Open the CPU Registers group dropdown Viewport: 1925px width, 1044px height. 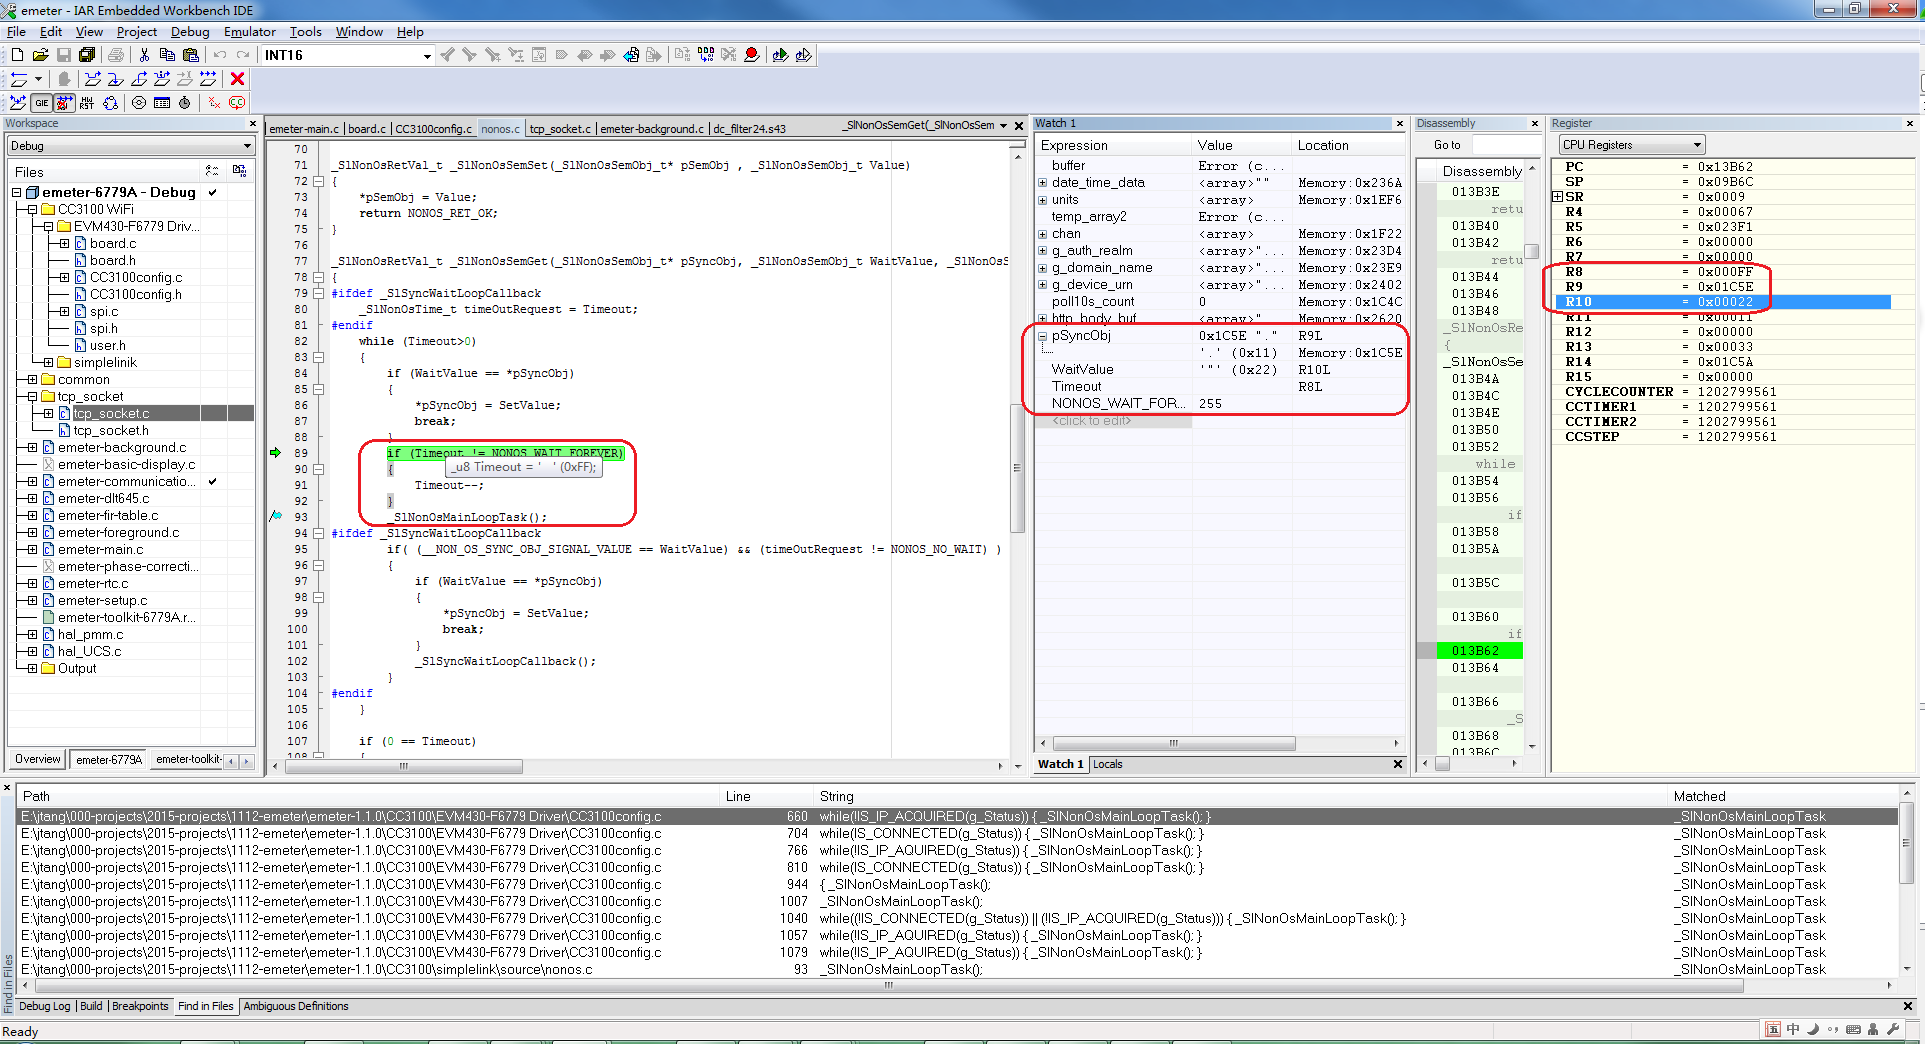point(1632,145)
